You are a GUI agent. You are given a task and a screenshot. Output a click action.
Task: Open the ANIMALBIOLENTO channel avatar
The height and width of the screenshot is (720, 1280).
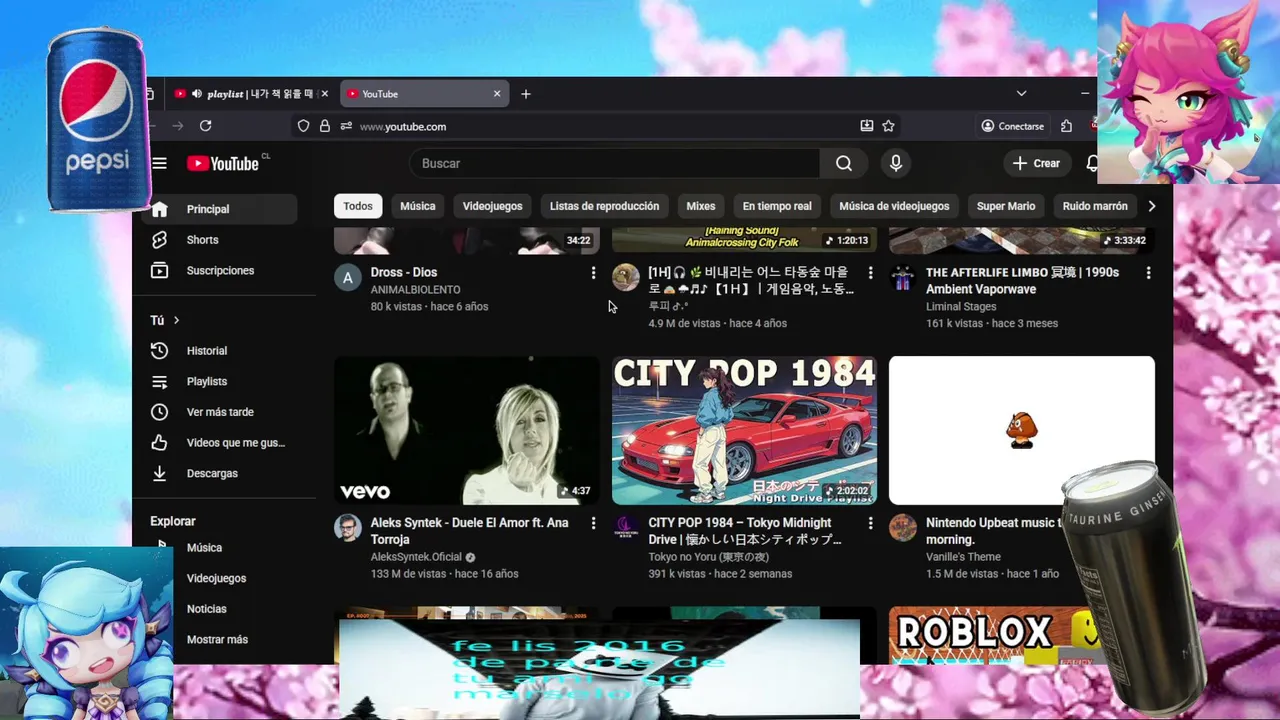[x=348, y=277]
